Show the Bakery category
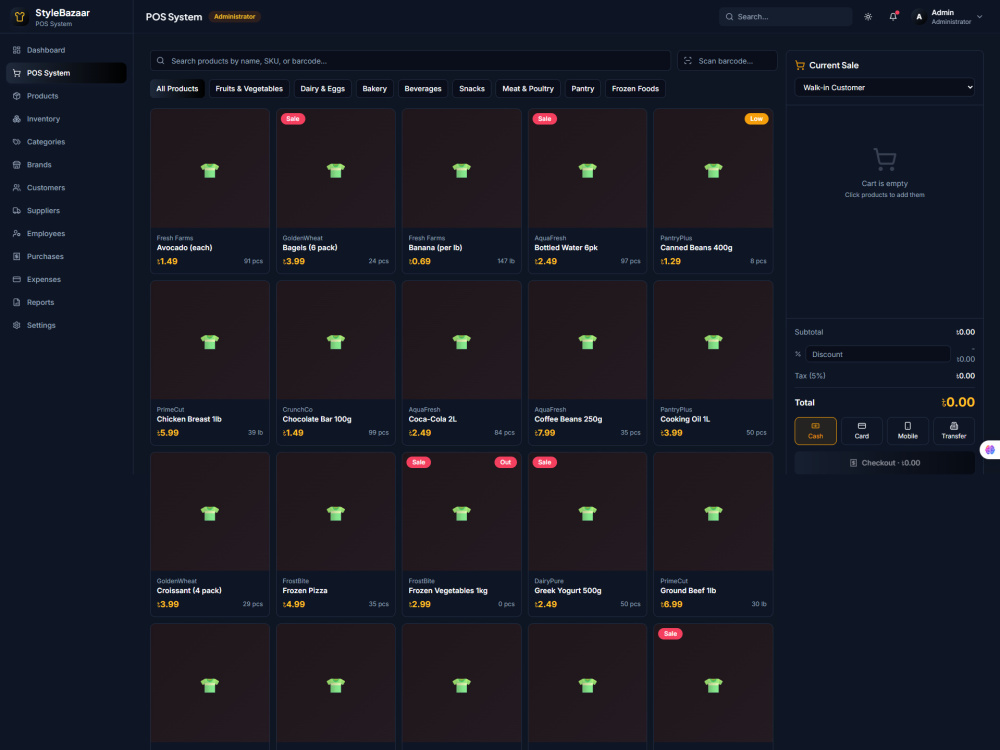 (374, 89)
